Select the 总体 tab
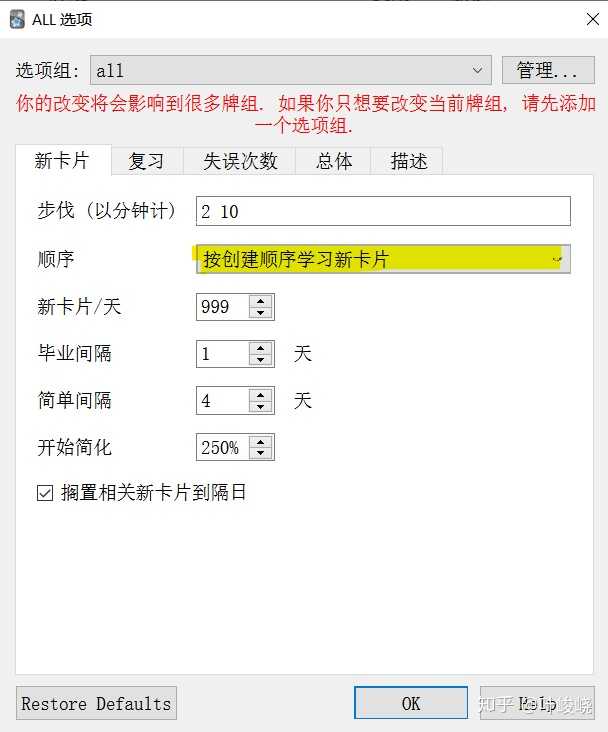This screenshot has height=732, width=608. pos(334,161)
